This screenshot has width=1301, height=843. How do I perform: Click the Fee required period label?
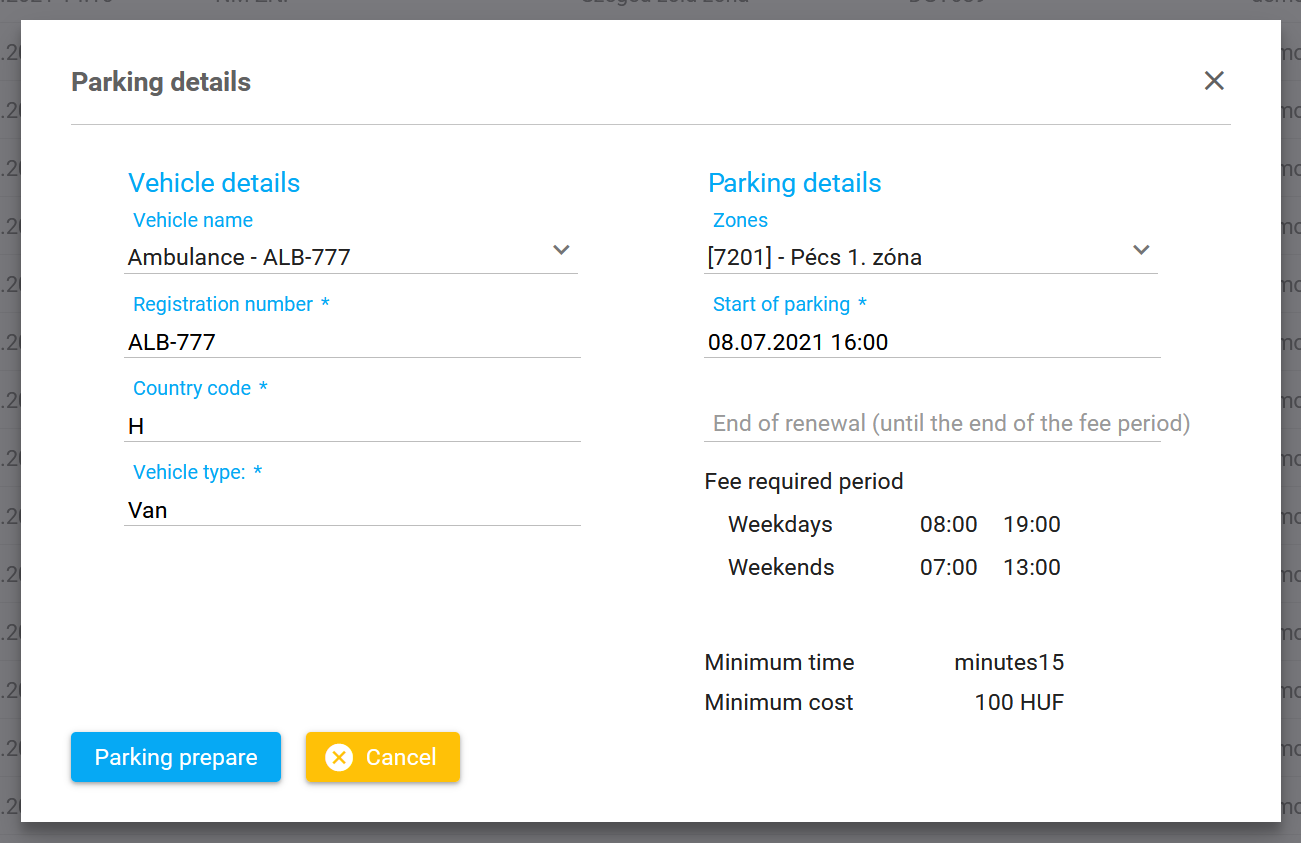pos(804,481)
